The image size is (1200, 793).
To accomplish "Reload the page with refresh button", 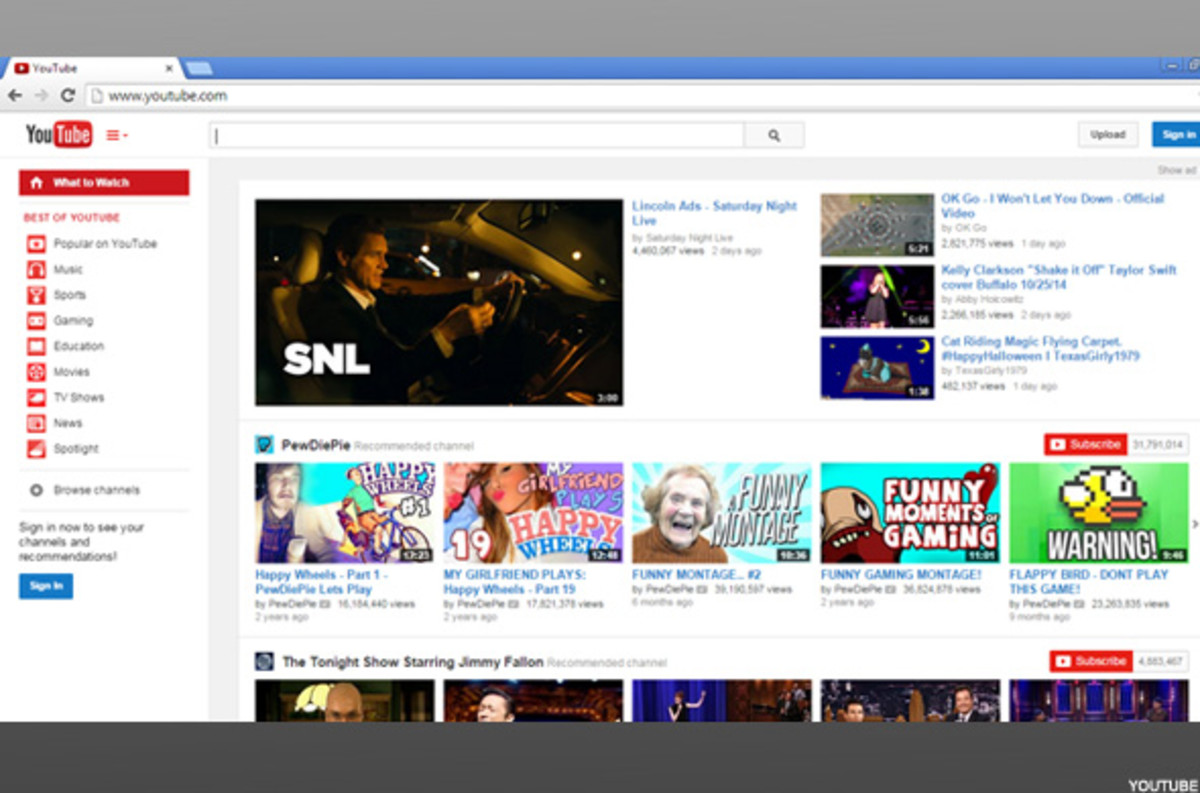I will click(68, 96).
